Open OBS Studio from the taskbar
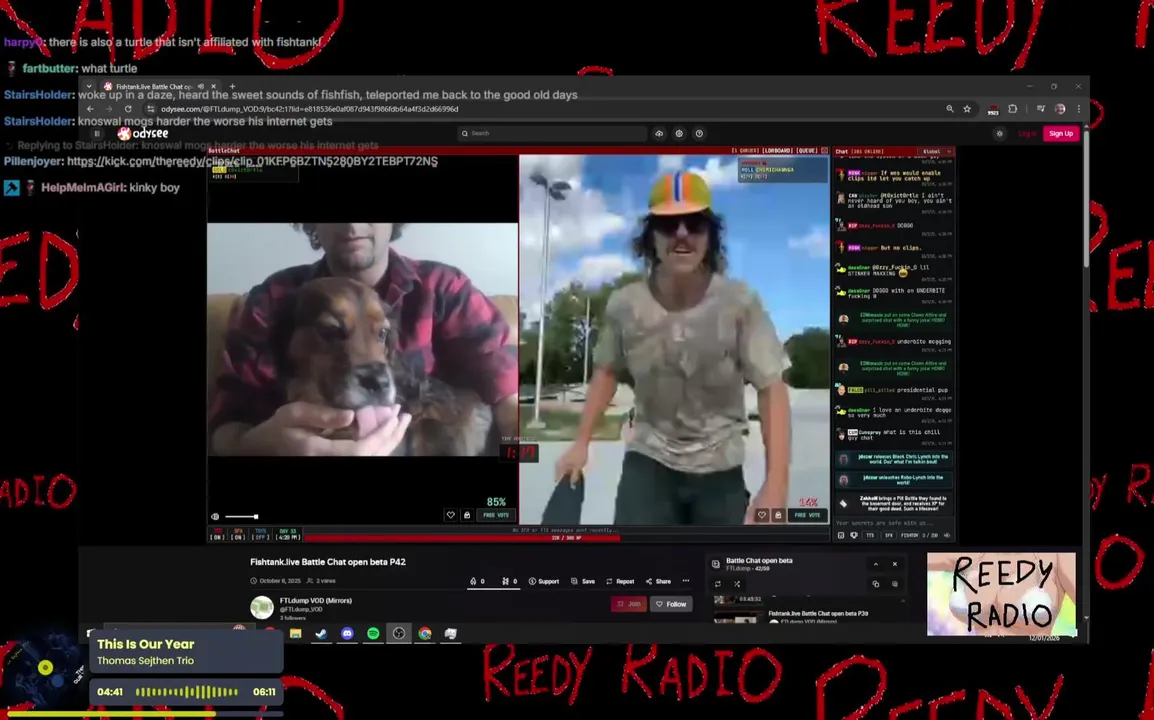Image resolution: width=1154 pixels, height=720 pixels. point(399,633)
